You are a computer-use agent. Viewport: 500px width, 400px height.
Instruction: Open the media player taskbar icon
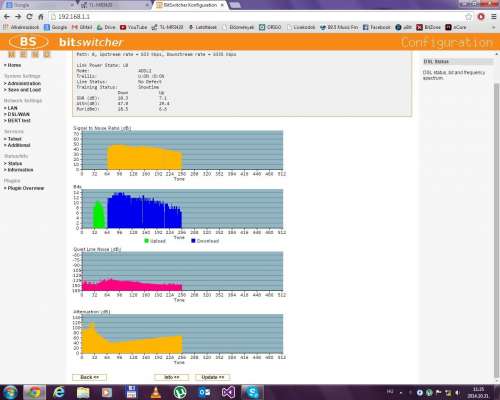pos(107,392)
